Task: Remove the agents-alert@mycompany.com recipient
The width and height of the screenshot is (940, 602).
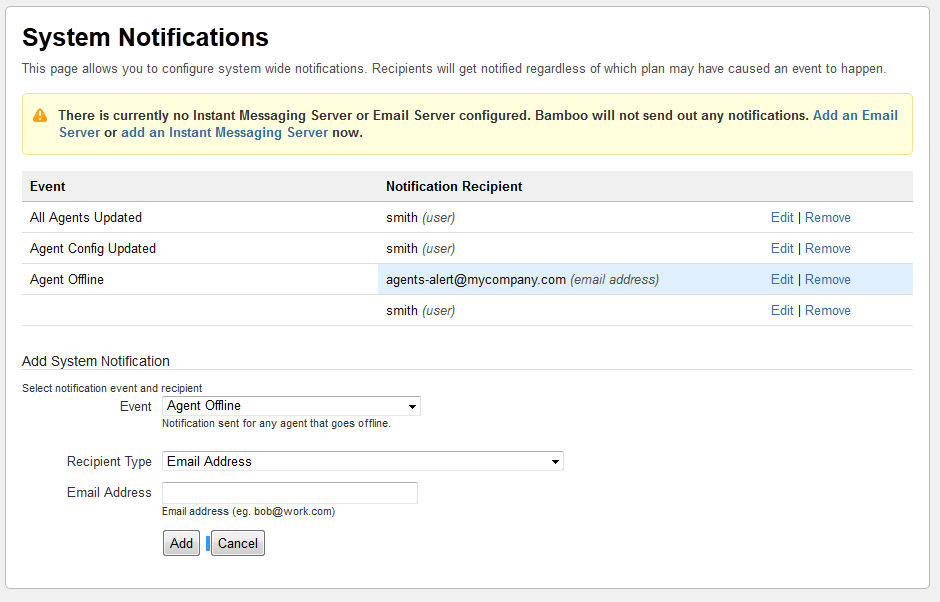Action: (827, 279)
